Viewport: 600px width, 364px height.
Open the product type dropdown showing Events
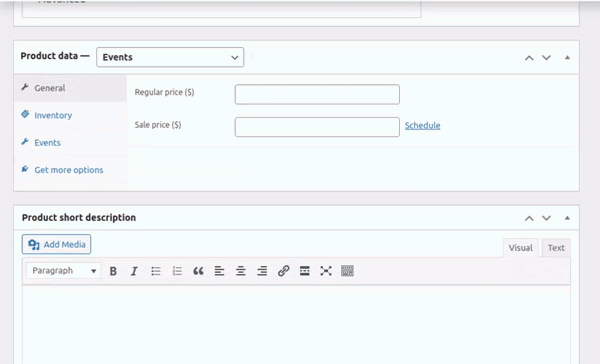170,57
